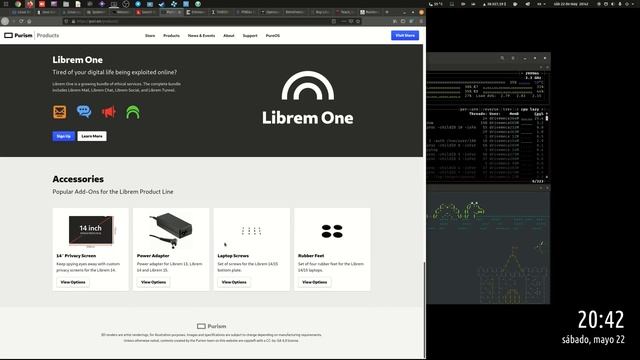Open the About nav link
Screen dimensions: 640x360
[229, 36]
